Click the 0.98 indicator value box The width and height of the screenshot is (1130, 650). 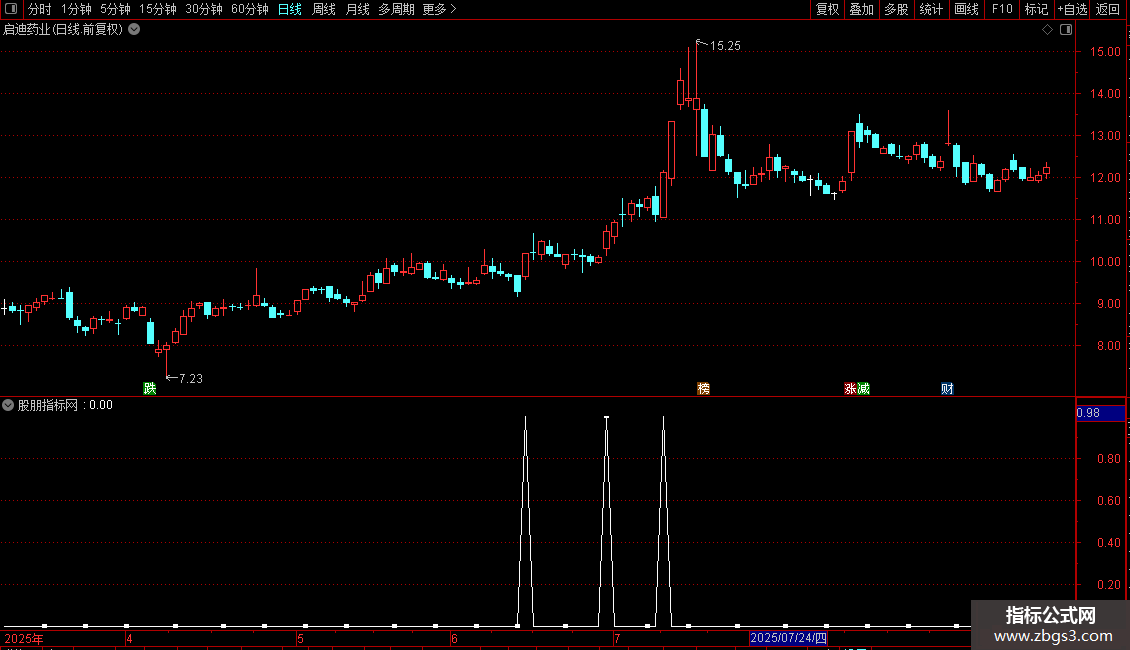[x=1100, y=413]
